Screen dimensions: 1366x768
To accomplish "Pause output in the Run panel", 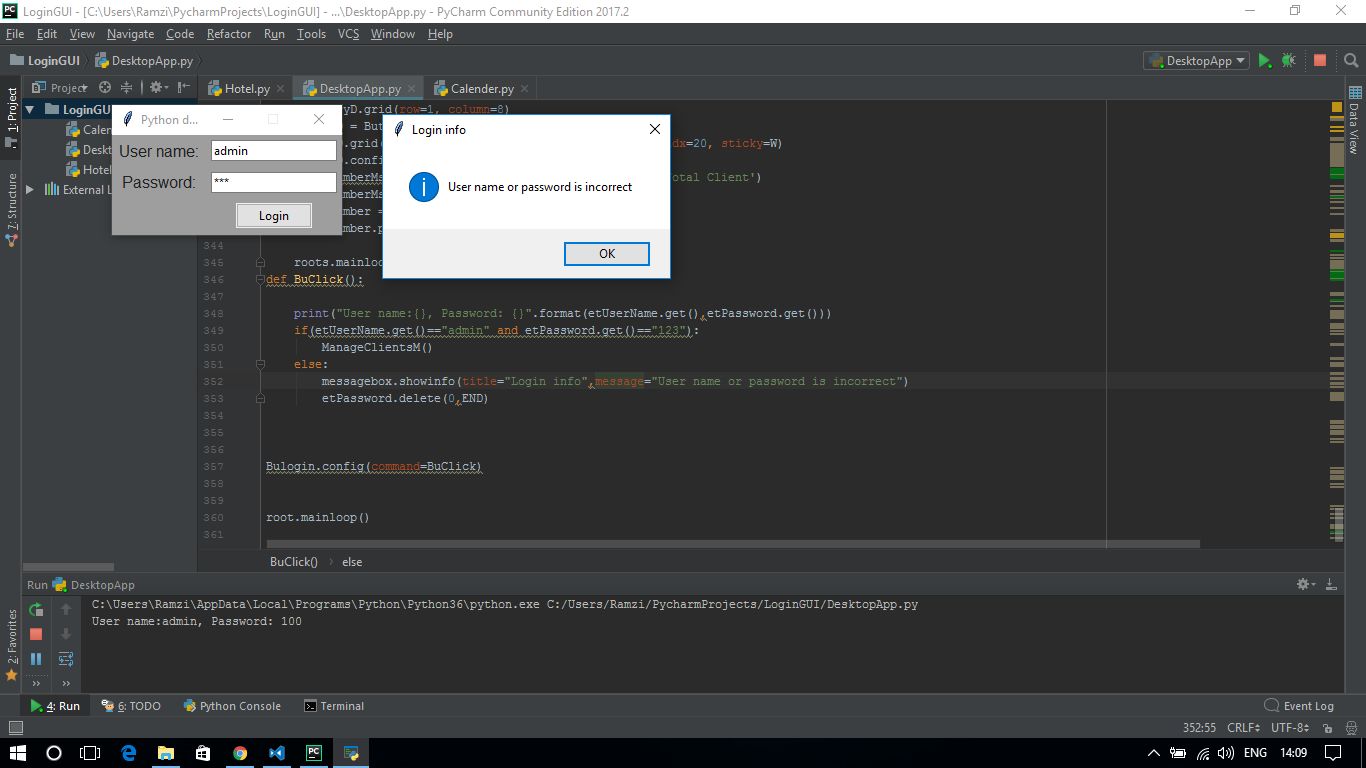I will (x=36, y=659).
